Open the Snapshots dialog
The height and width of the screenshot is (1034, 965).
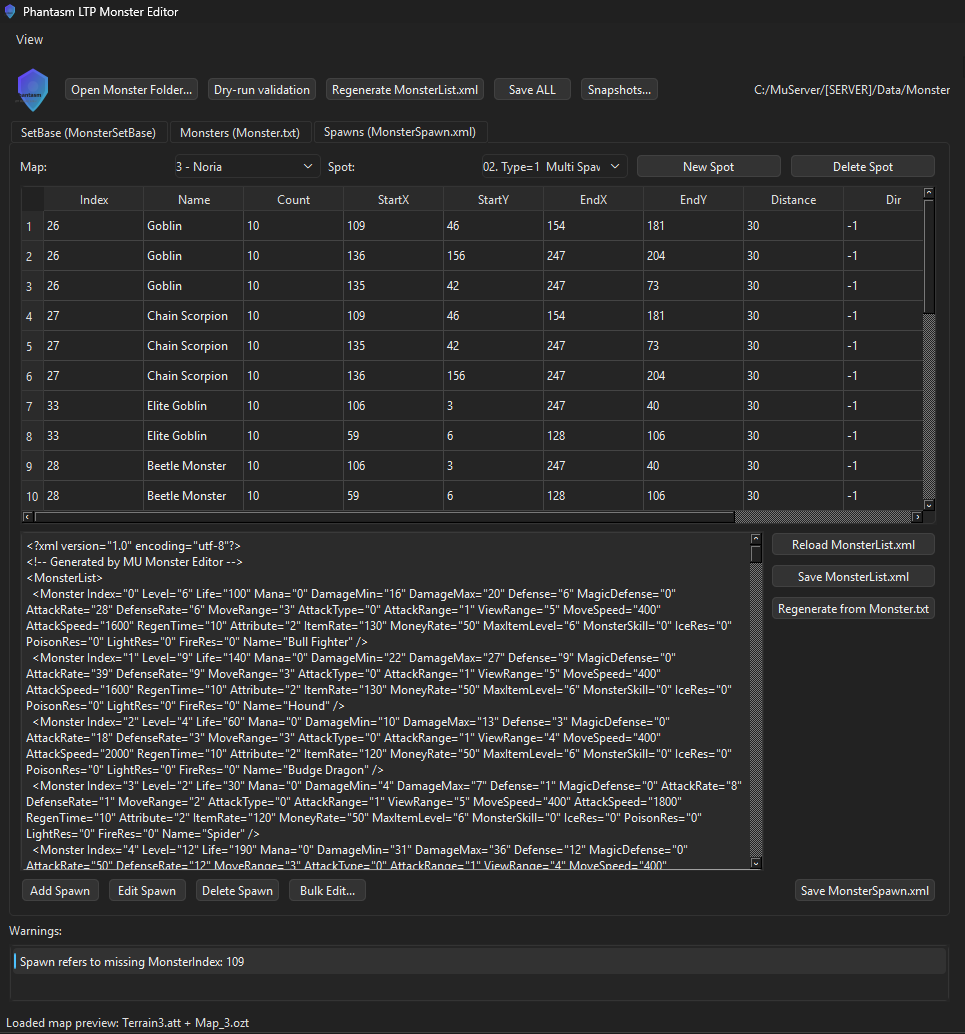coord(619,90)
